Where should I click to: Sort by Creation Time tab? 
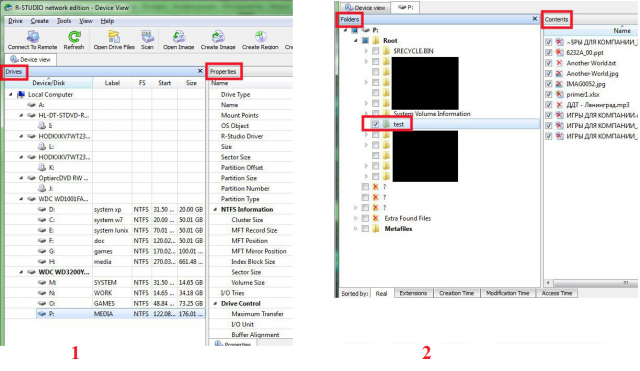[x=456, y=293]
